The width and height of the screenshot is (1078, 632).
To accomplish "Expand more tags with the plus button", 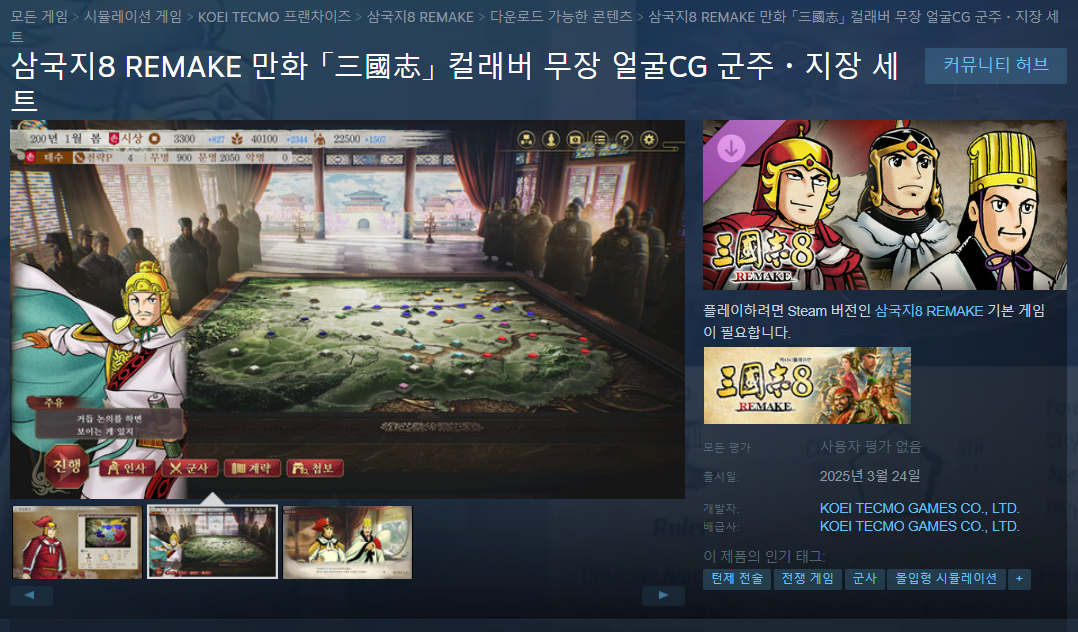I will (x=1019, y=579).
